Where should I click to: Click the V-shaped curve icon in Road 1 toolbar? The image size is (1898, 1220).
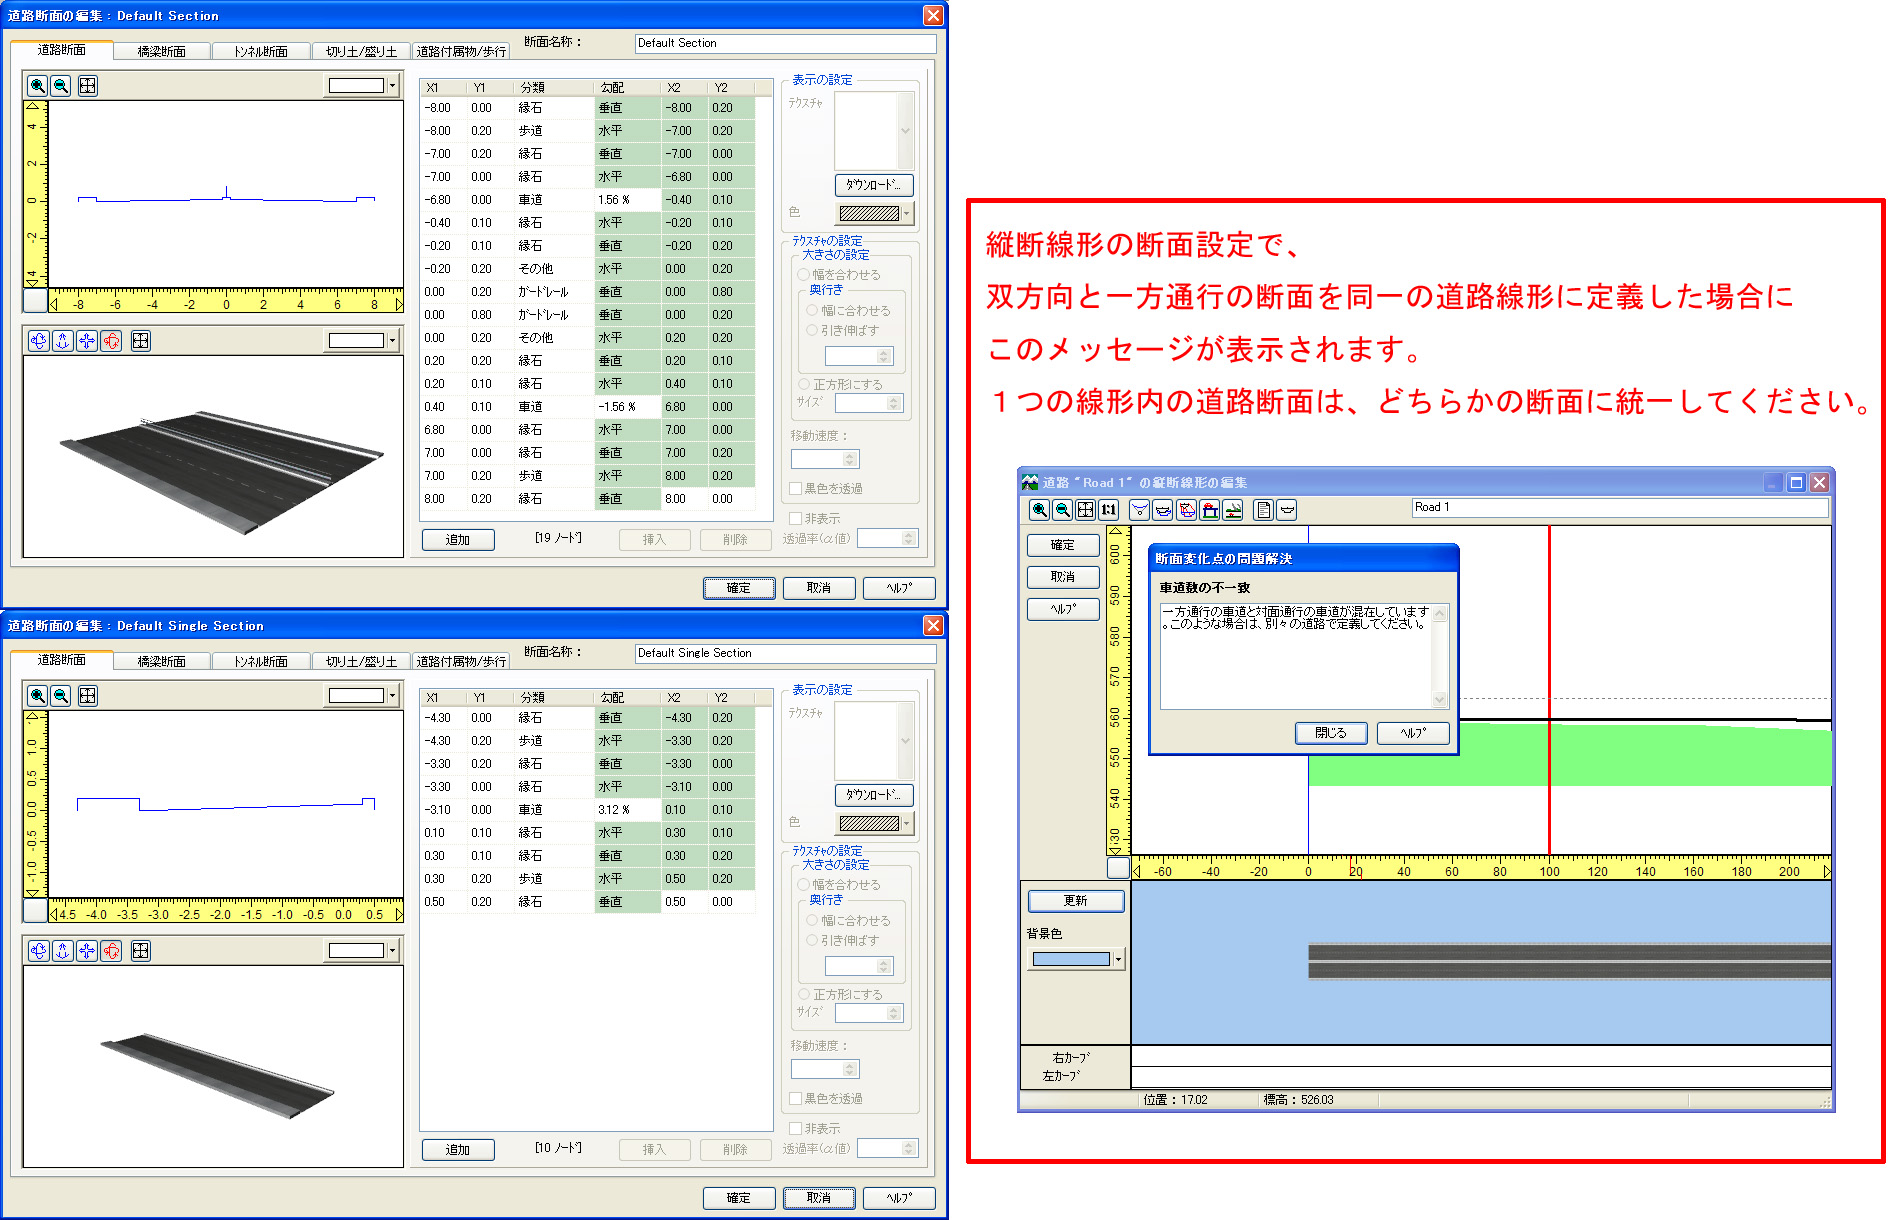(1139, 510)
